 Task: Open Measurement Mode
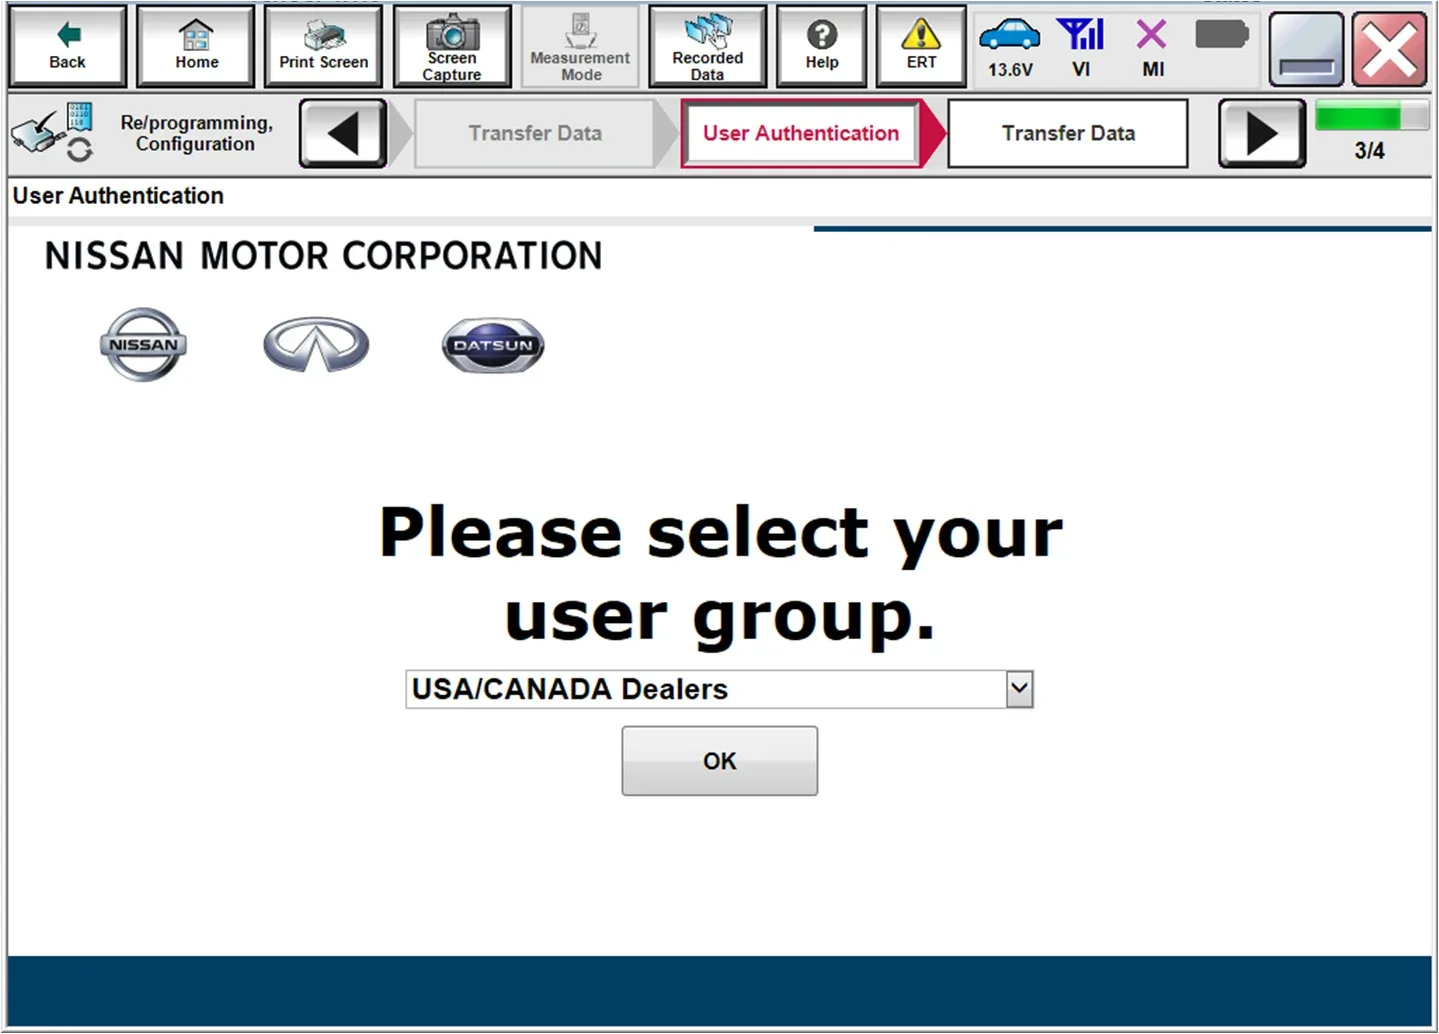tap(580, 46)
